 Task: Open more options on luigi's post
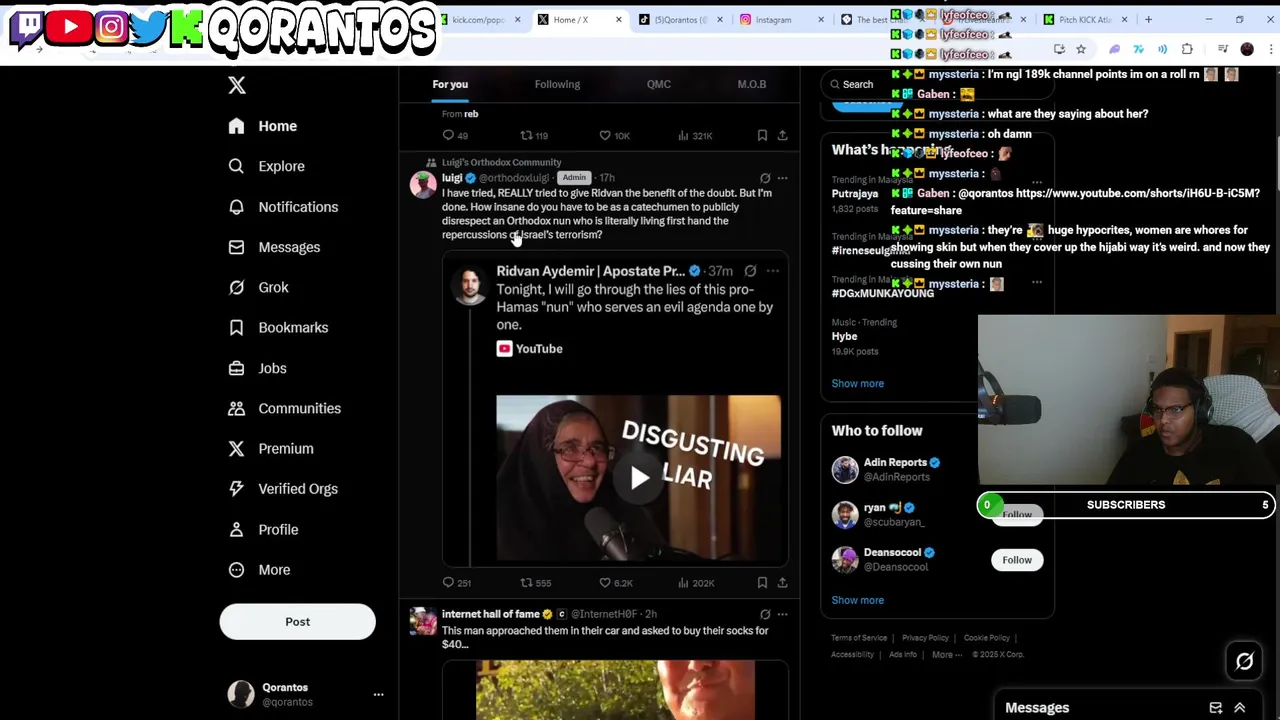783,178
